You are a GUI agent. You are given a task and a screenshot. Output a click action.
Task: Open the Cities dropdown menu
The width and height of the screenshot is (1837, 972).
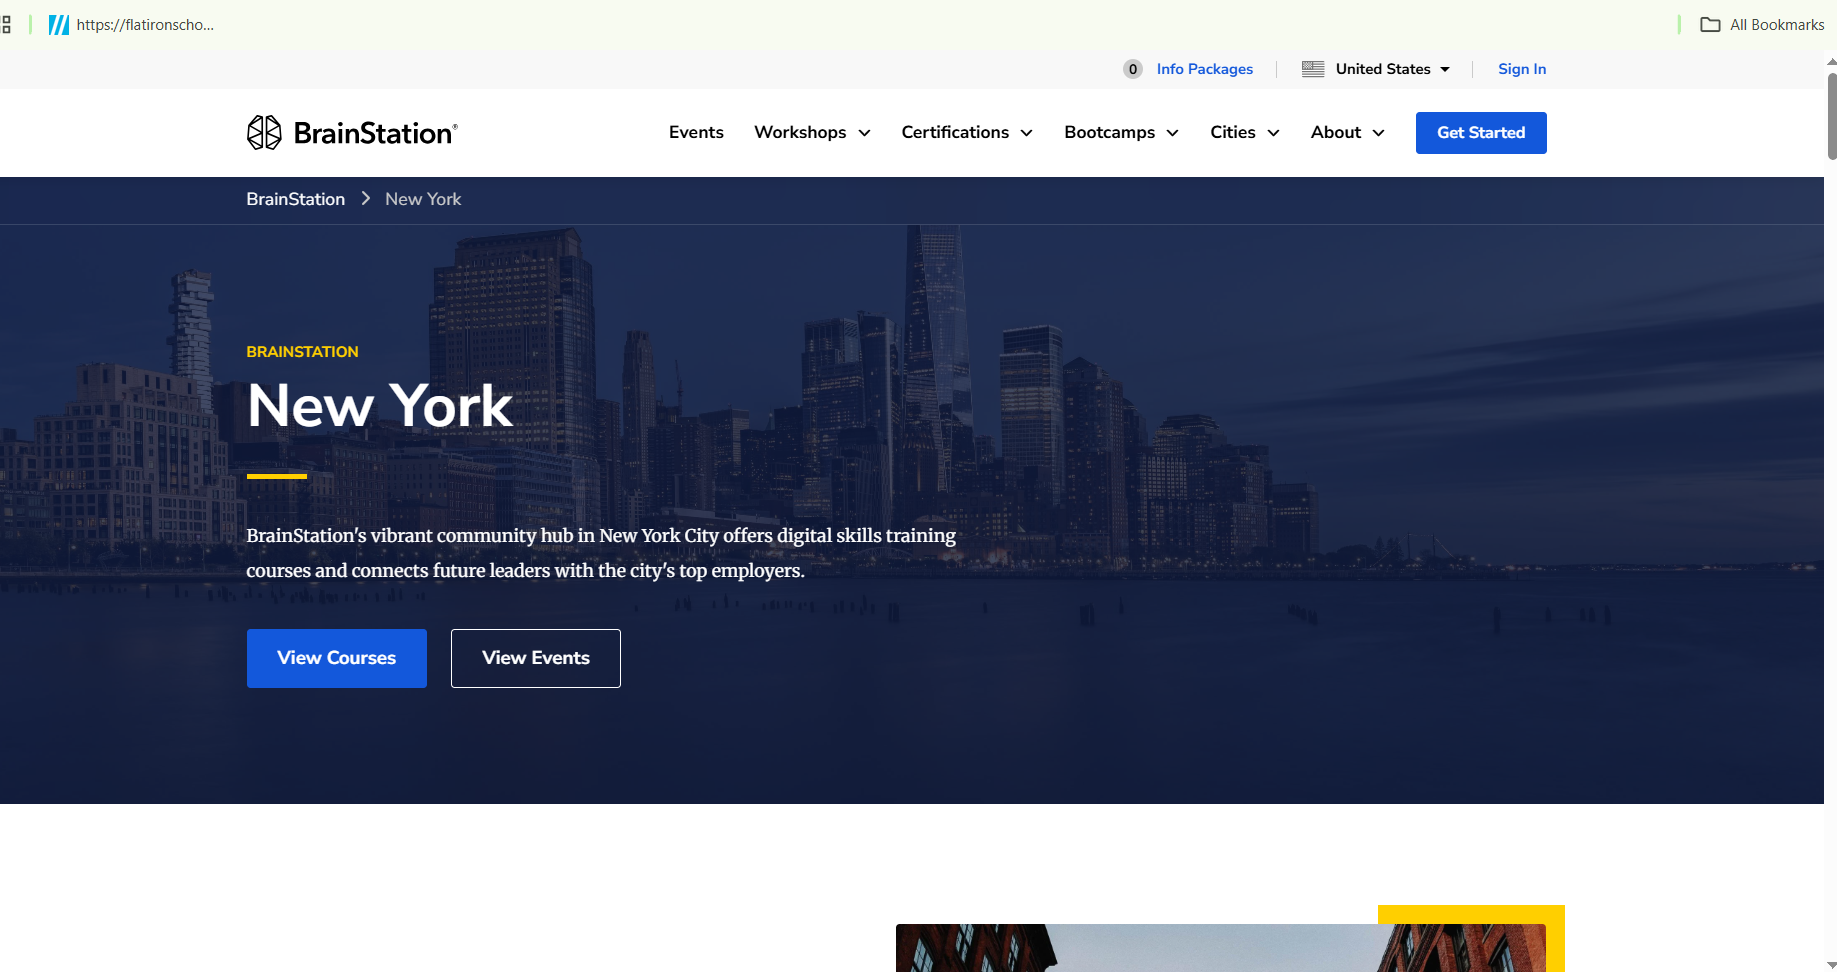coord(1244,133)
